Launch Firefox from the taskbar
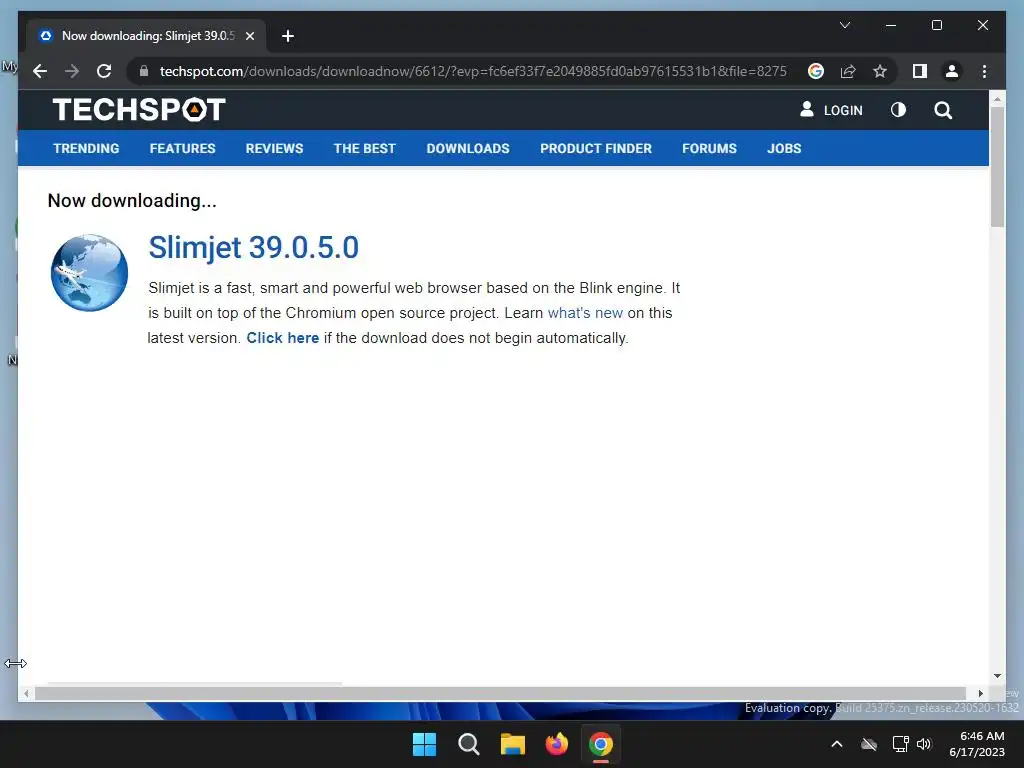This screenshot has width=1024, height=768. tap(556, 744)
